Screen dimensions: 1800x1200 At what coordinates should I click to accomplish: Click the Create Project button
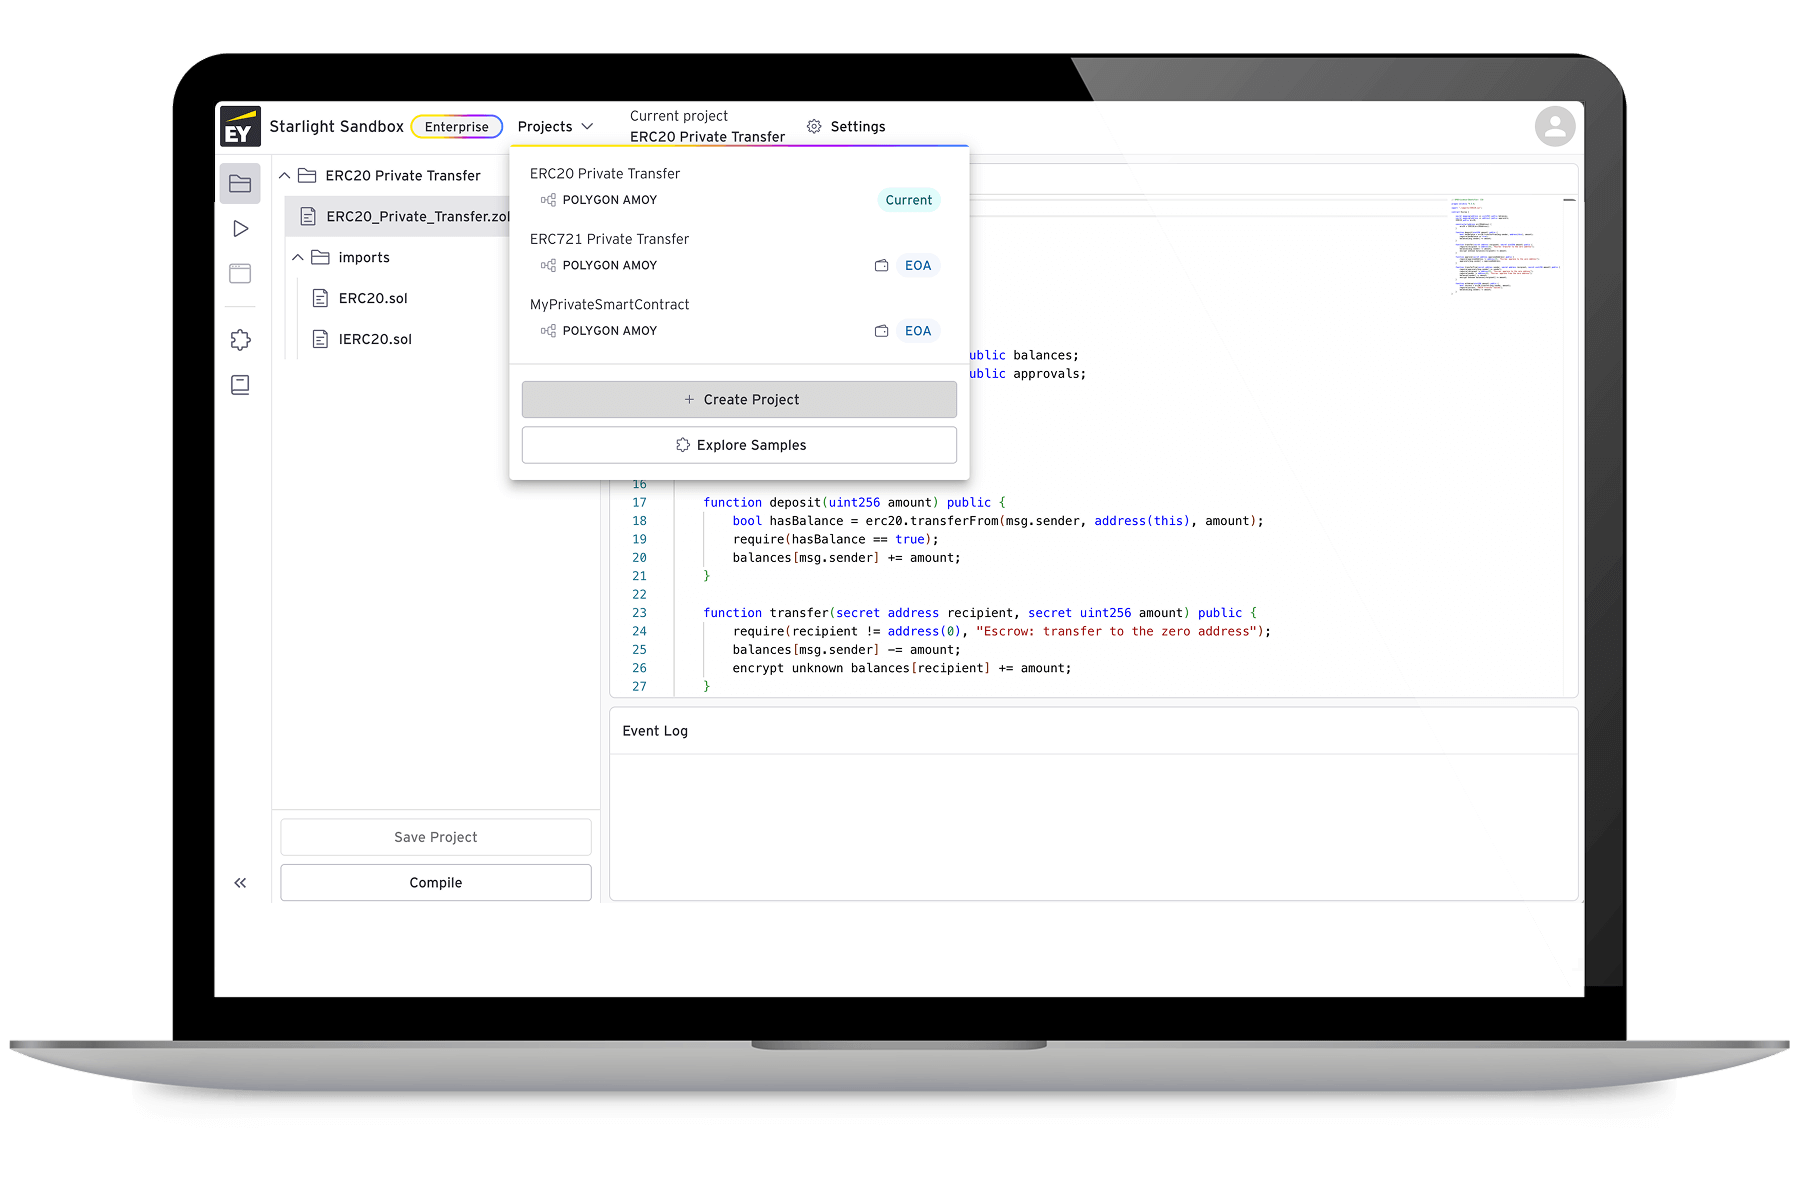pyautogui.click(x=739, y=400)
